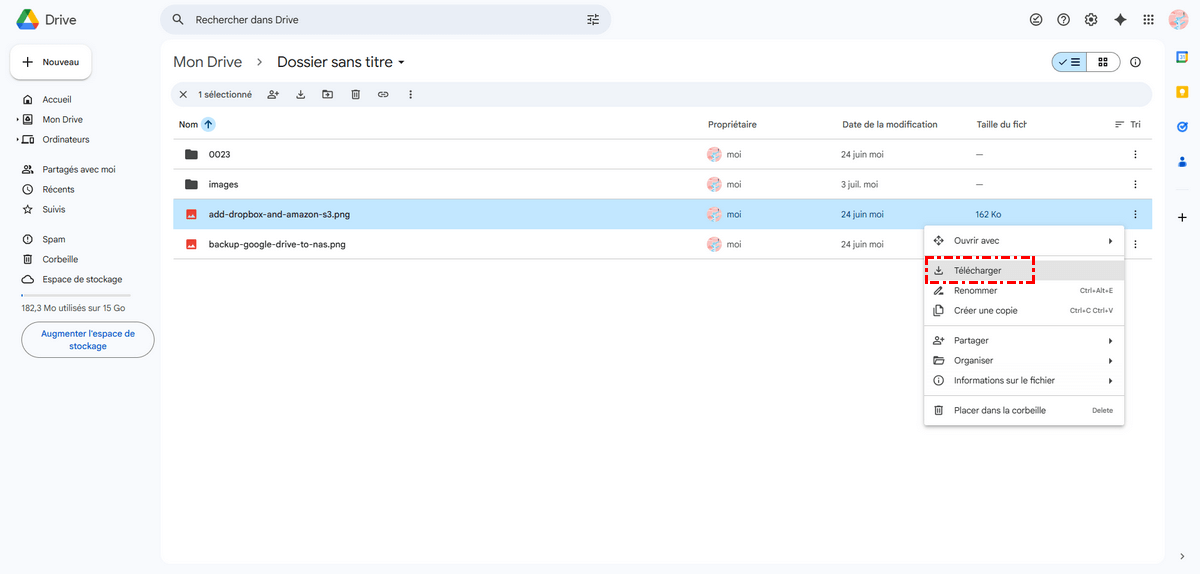The width and height of the screenshot is (1200, 574).
Task: Click the Nouveau button
Action: 51,62
